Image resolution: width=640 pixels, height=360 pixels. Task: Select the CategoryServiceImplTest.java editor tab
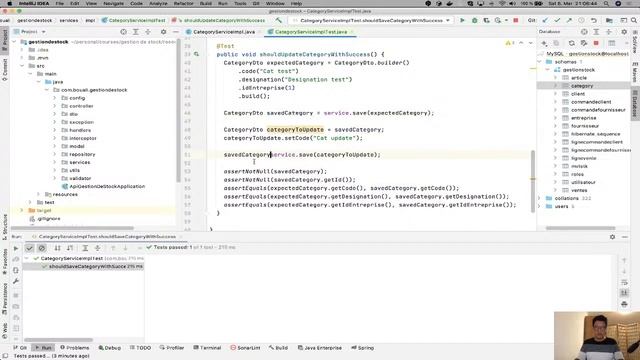[311, 32]
